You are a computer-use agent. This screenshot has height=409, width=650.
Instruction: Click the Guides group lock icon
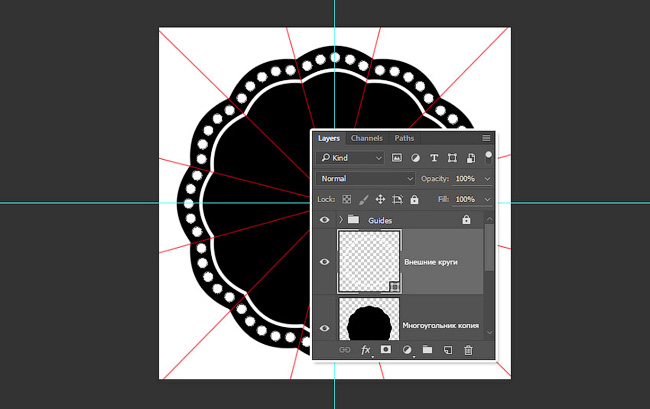466,220
